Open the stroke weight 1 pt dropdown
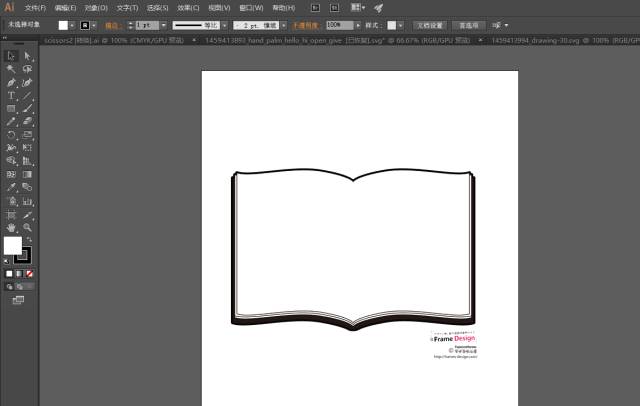The width and height of the screenshot is (640, 406). [x=166, y=24]
